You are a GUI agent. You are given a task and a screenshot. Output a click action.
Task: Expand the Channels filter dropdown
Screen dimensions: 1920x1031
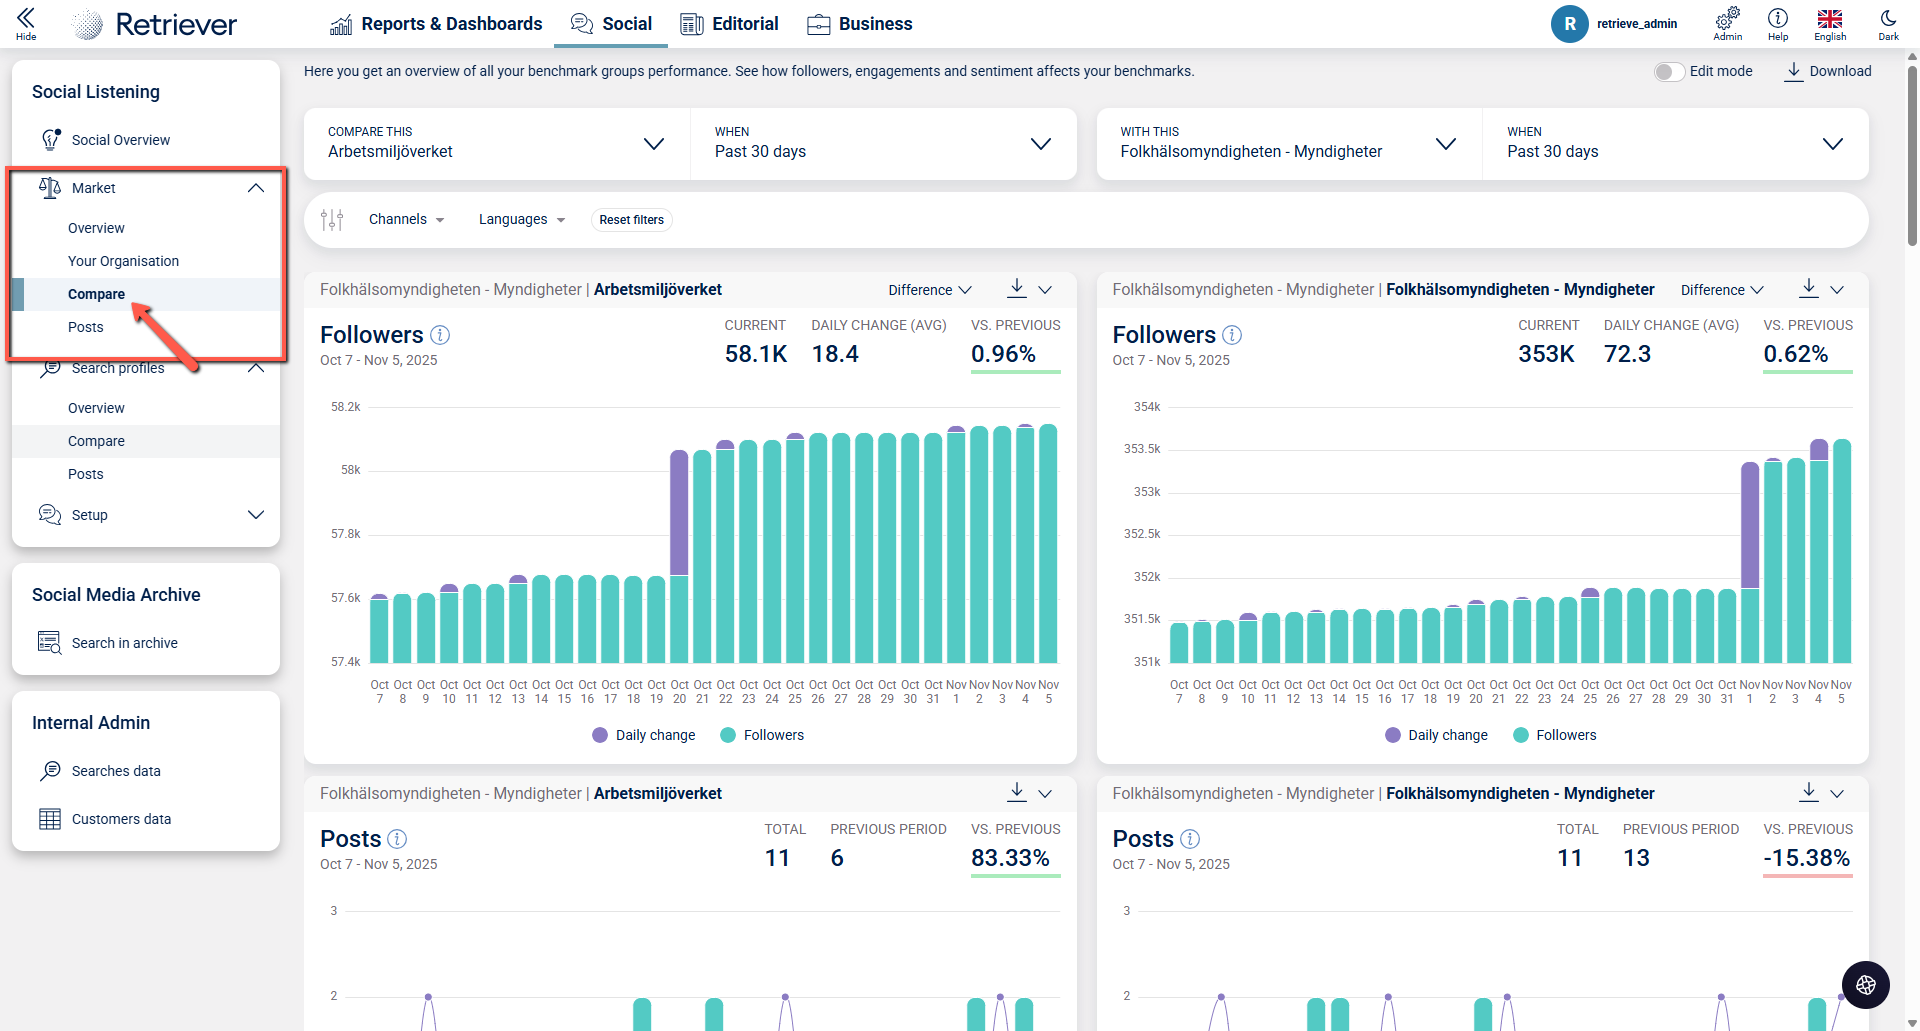click(406, 220)
